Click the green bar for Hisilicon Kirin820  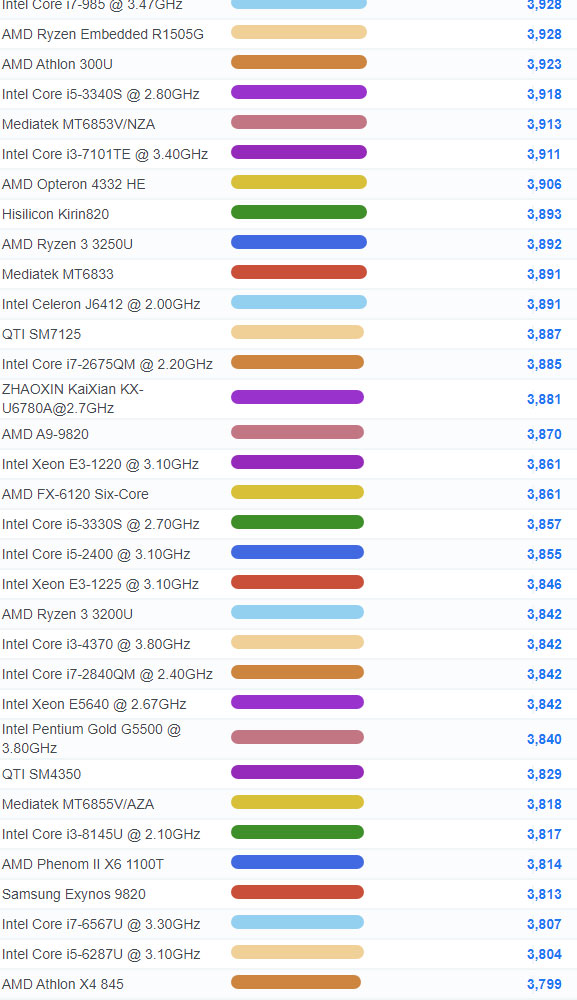(298, 212)
